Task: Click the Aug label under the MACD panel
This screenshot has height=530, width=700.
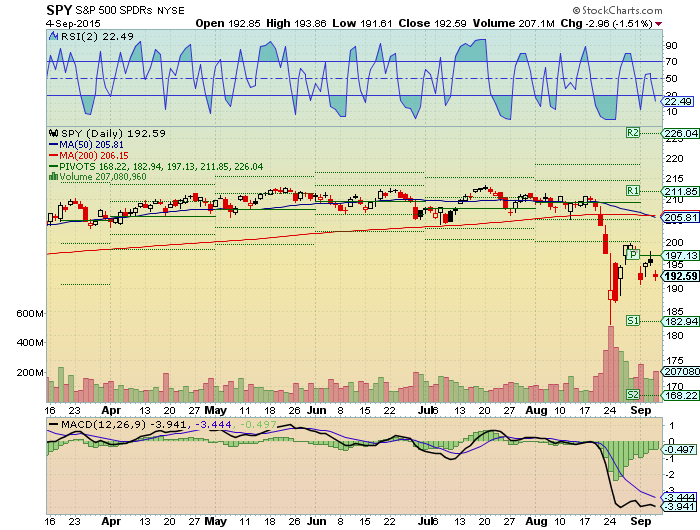Action: point(536,521)
